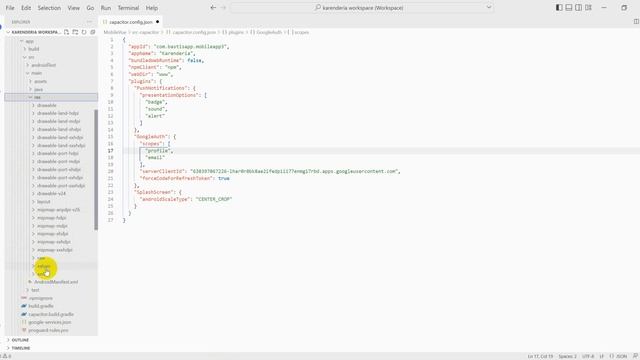Create a new file in the workspace

[x=67, y=32]
